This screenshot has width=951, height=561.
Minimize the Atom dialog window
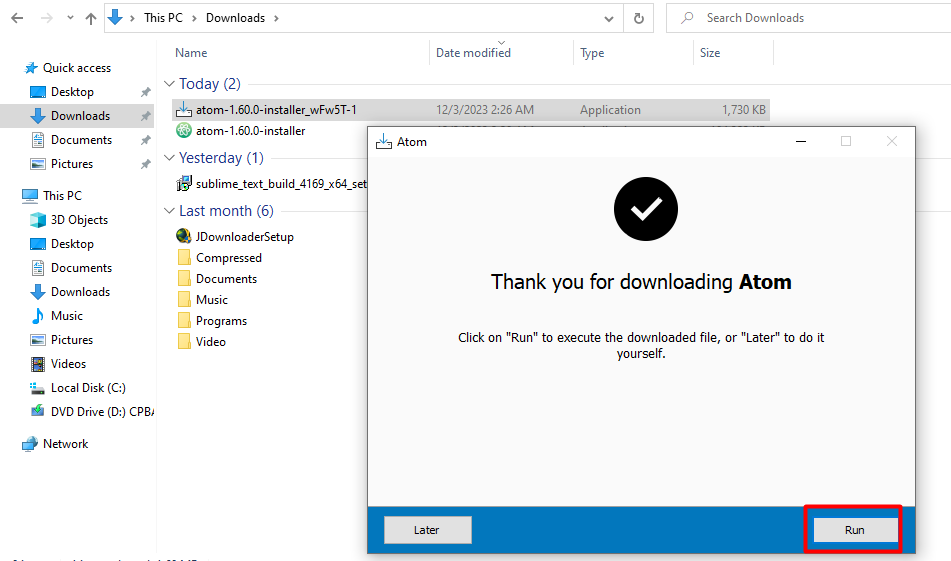tap(801, 141)
